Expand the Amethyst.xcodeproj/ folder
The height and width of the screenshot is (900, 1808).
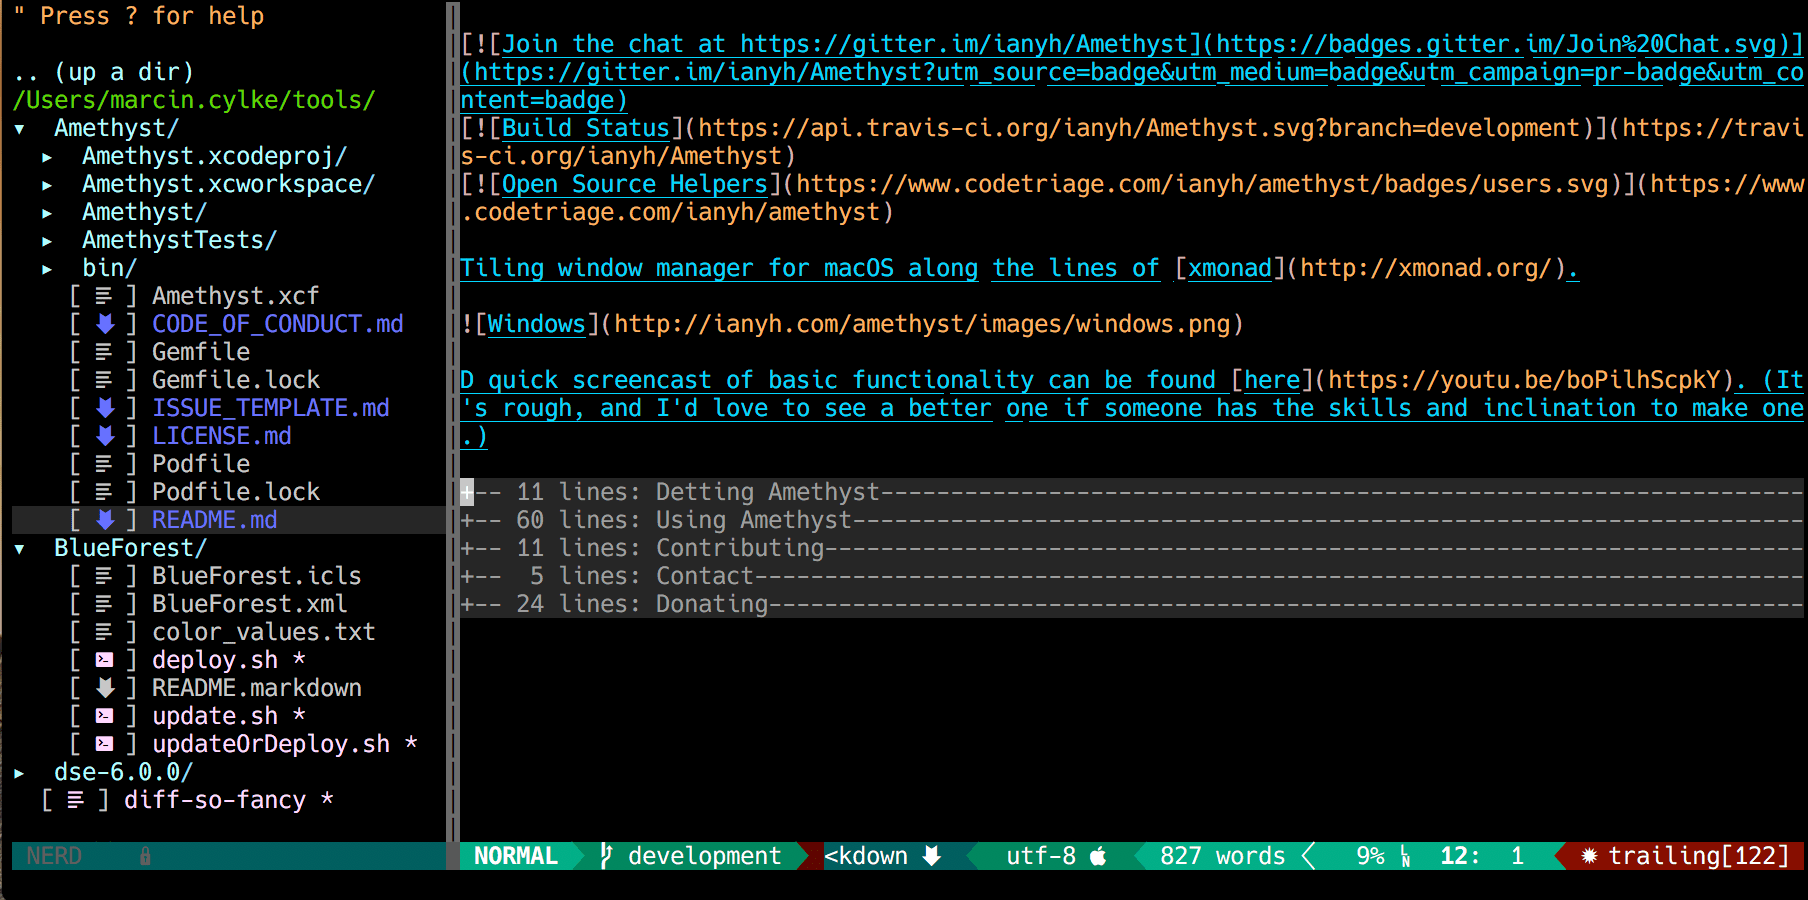47,157
